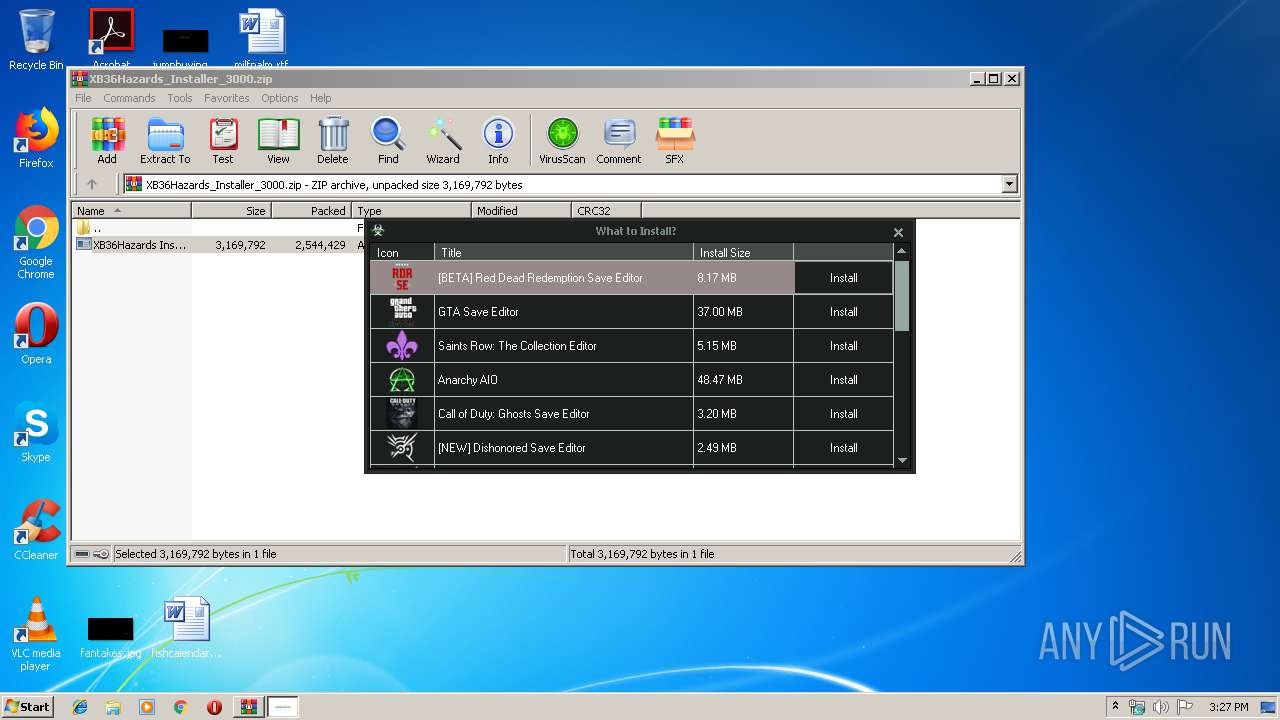Click the Internet Explorer taskbar icon
The width and height of the screenshot is (1280, 720).
[80, 707]
